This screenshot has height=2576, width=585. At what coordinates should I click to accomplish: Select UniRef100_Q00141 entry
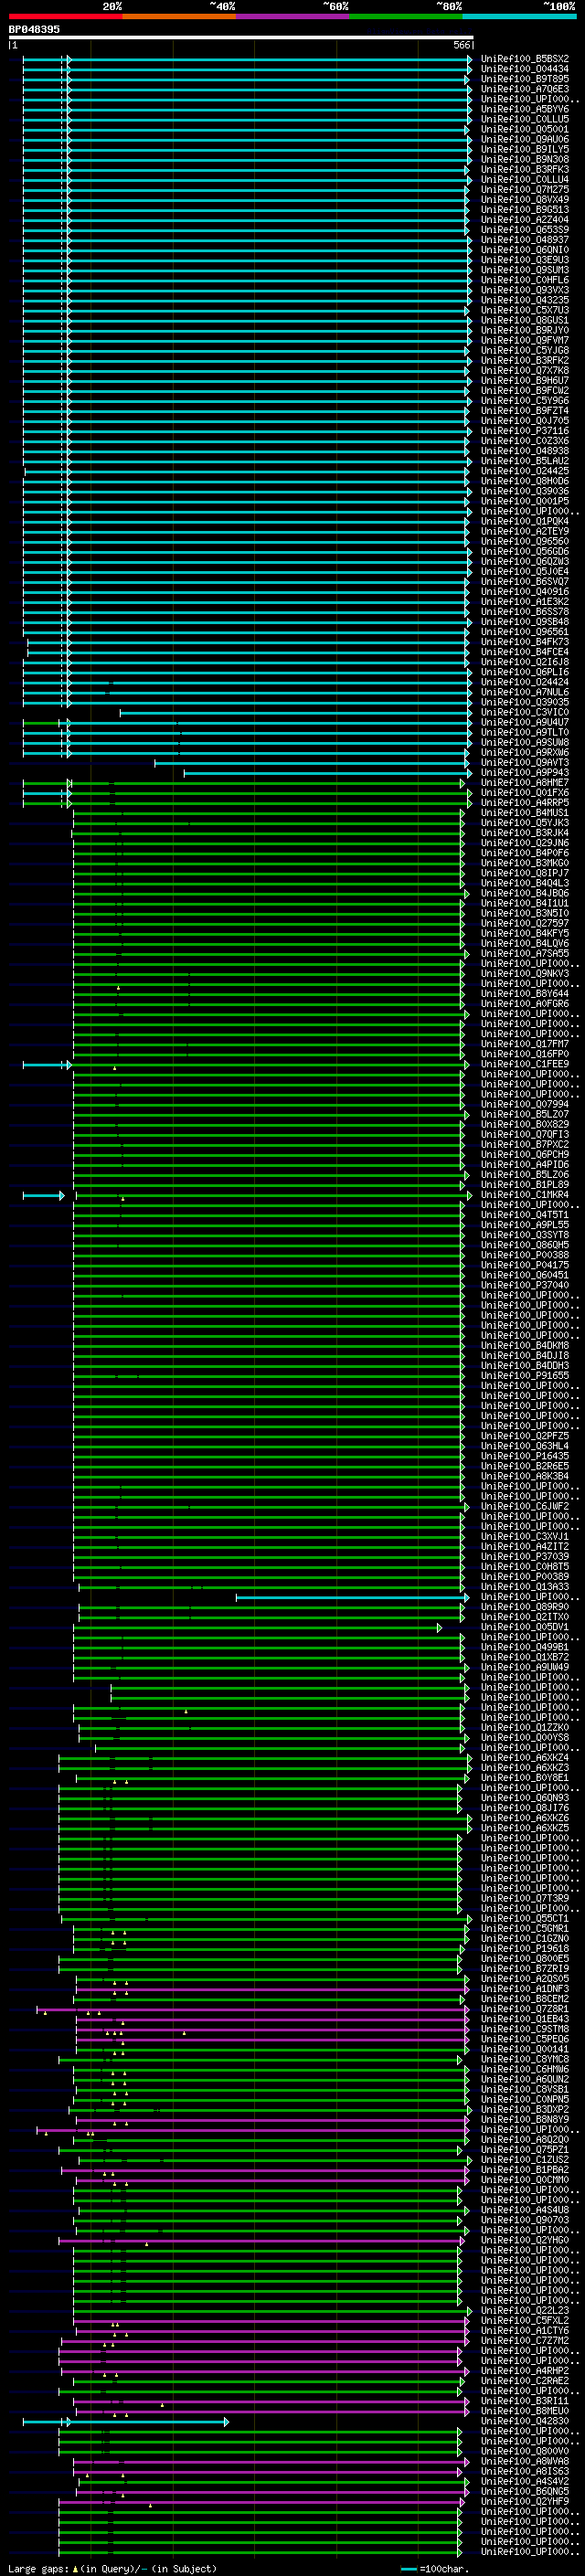point(525,2049)
